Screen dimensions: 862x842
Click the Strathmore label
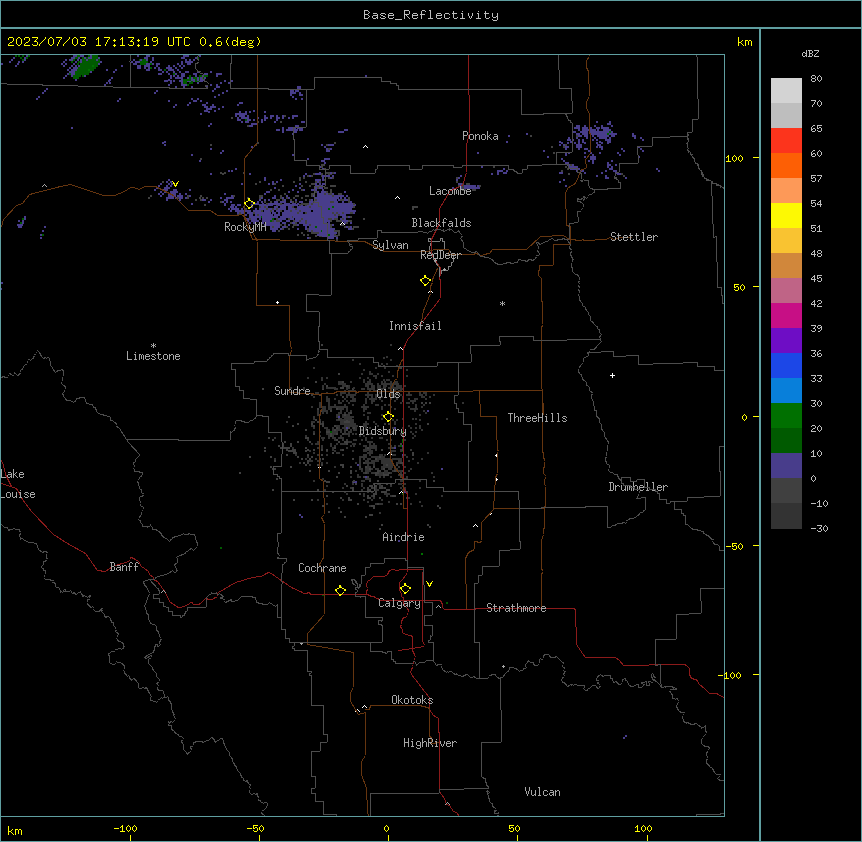(516, 608)
